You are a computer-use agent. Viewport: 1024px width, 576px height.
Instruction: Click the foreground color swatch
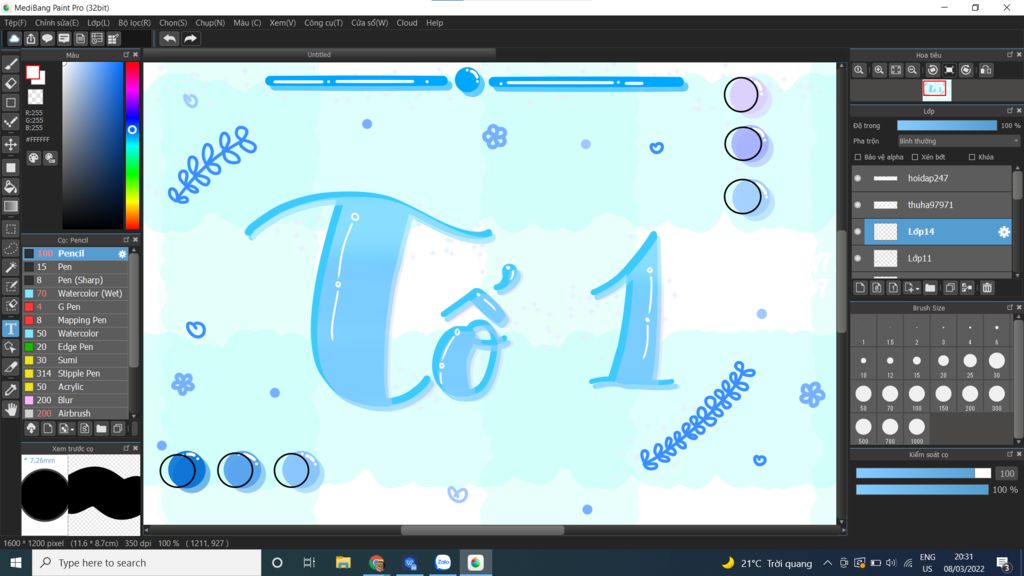click(32, 72)
